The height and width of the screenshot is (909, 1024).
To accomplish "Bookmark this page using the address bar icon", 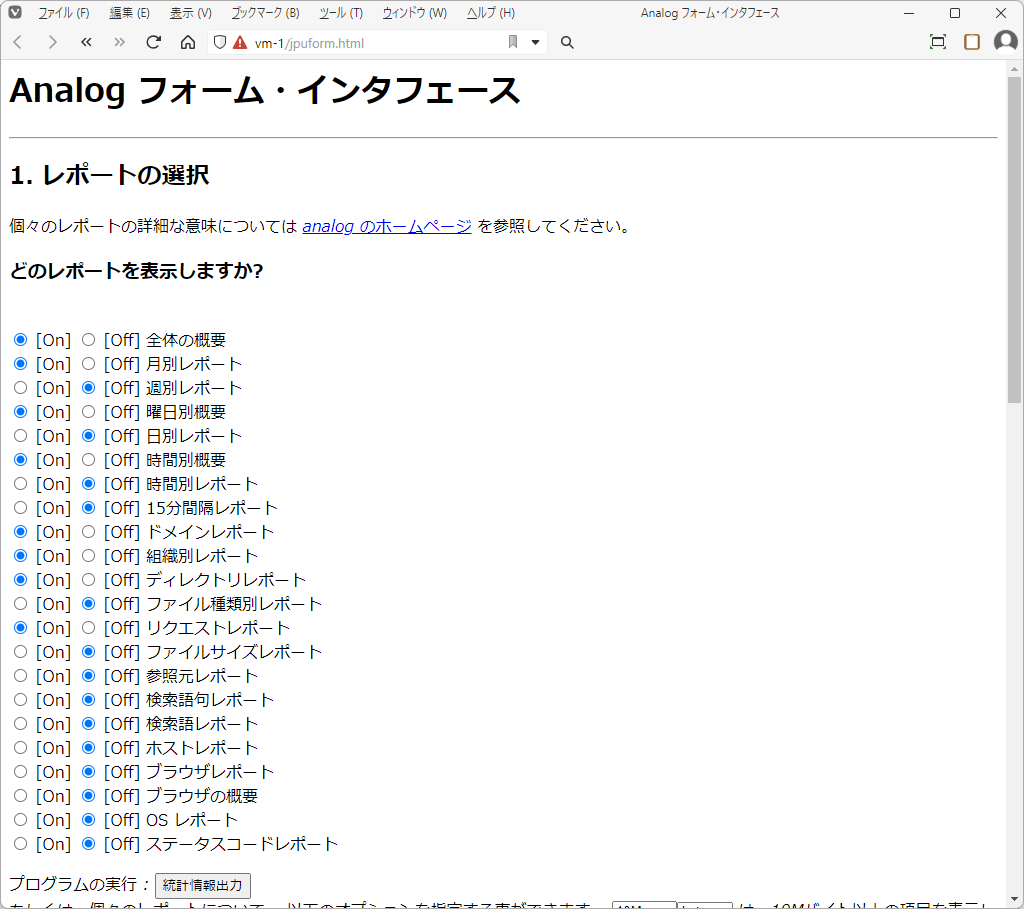I will [x=513, y=42].
